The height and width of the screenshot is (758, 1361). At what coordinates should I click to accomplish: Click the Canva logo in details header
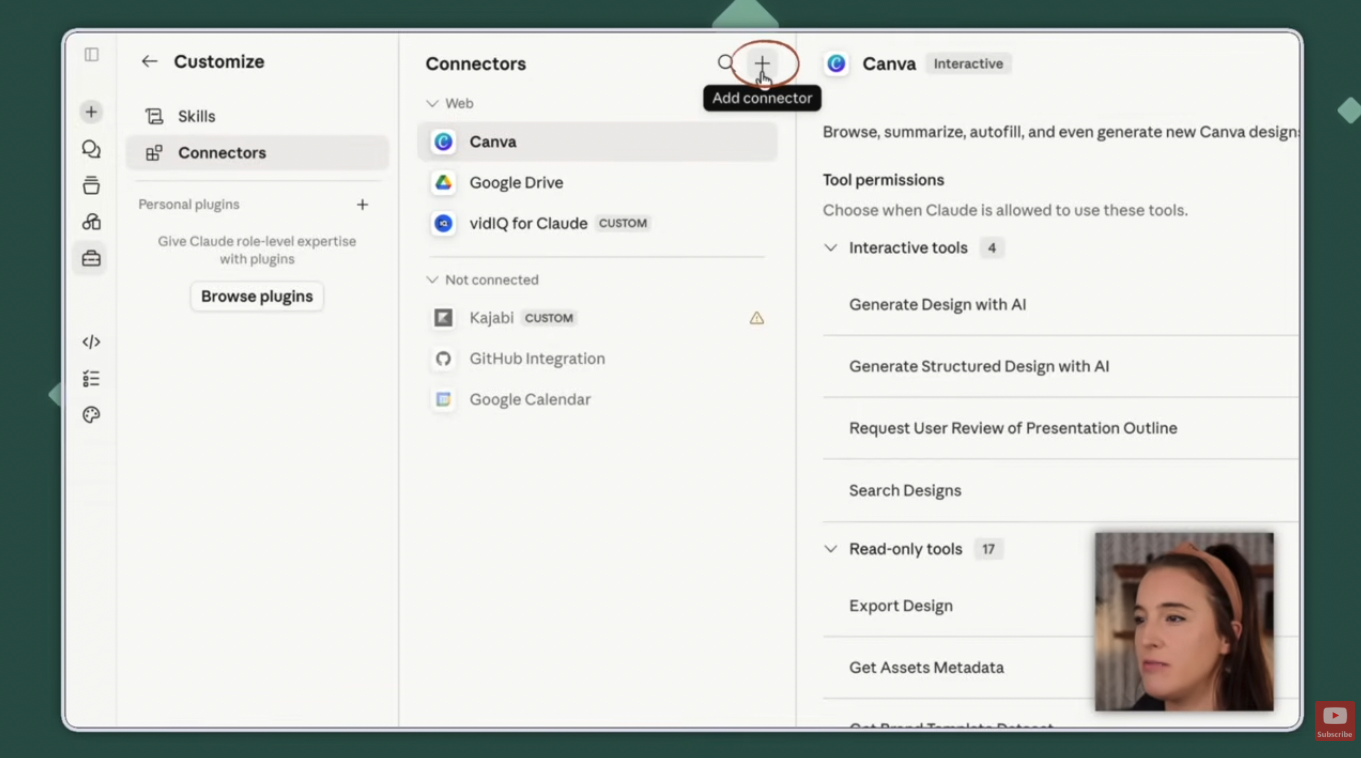pos(836,64)
